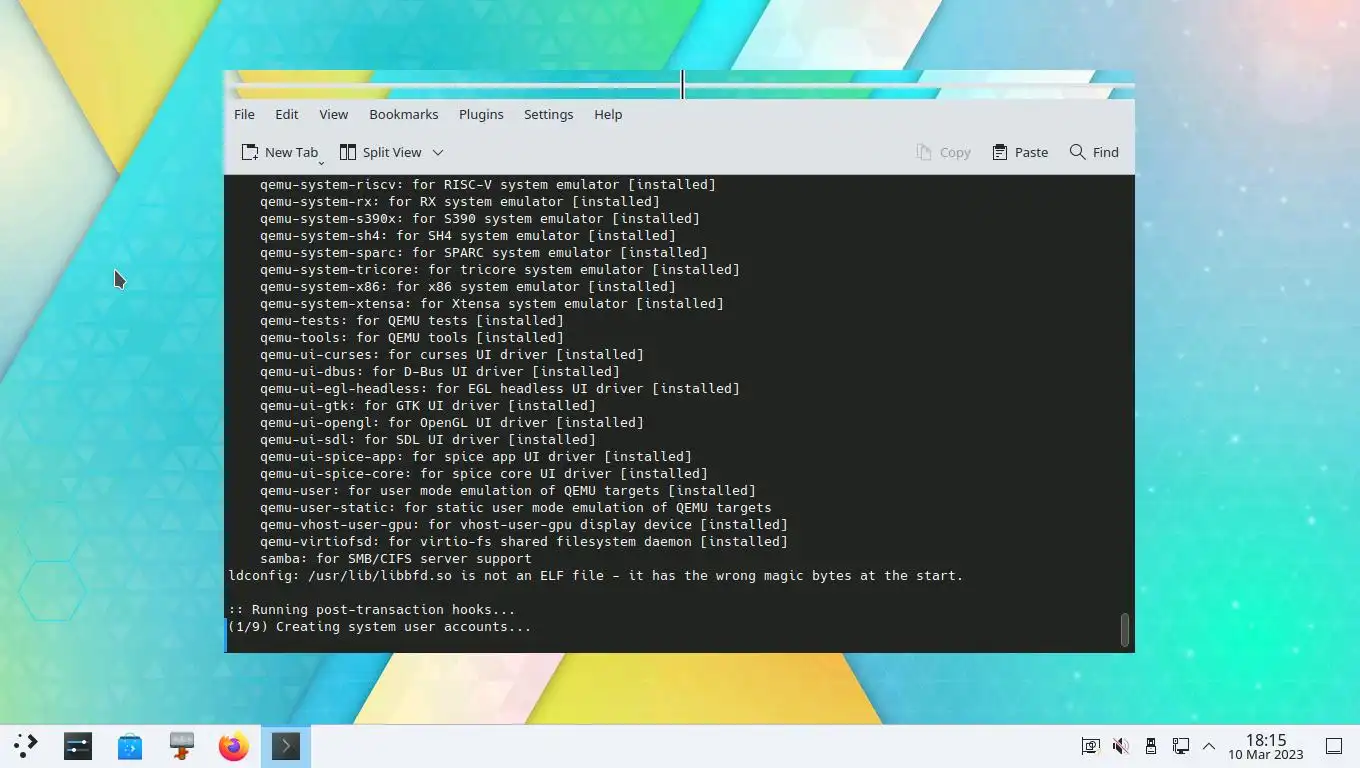Image resolution: width=1360 pixels, height=768 pixels.
Task: Click the 'qemu-system-xtensa' terminal line
Action: click(x=492, y=304)
